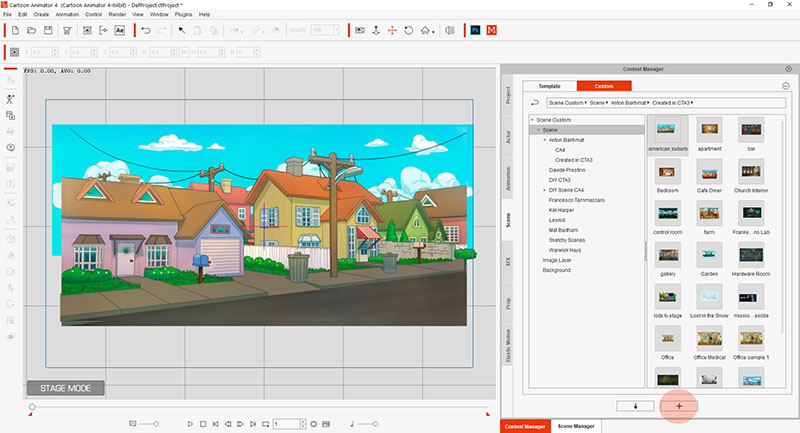
Task: Open a project using the folder icon
Action: (32, 31)
